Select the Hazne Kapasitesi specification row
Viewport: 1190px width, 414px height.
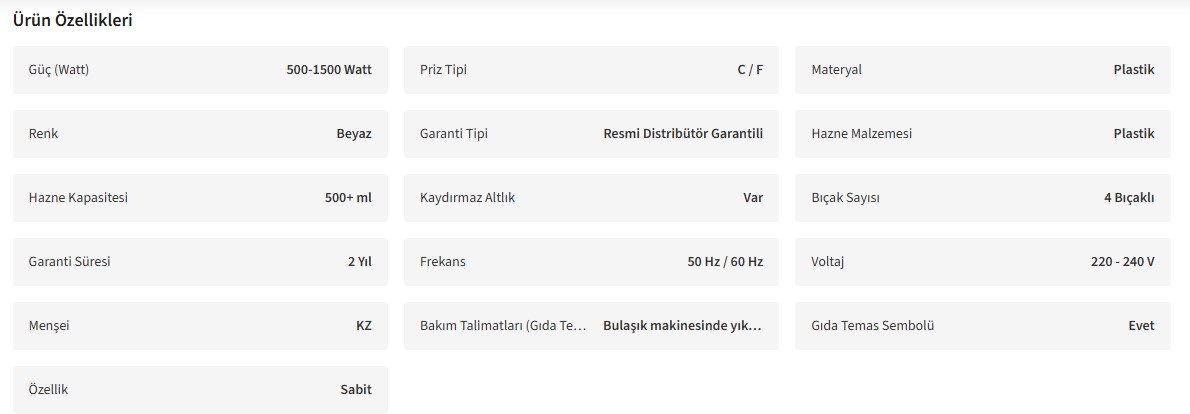[x=200, y=198]
